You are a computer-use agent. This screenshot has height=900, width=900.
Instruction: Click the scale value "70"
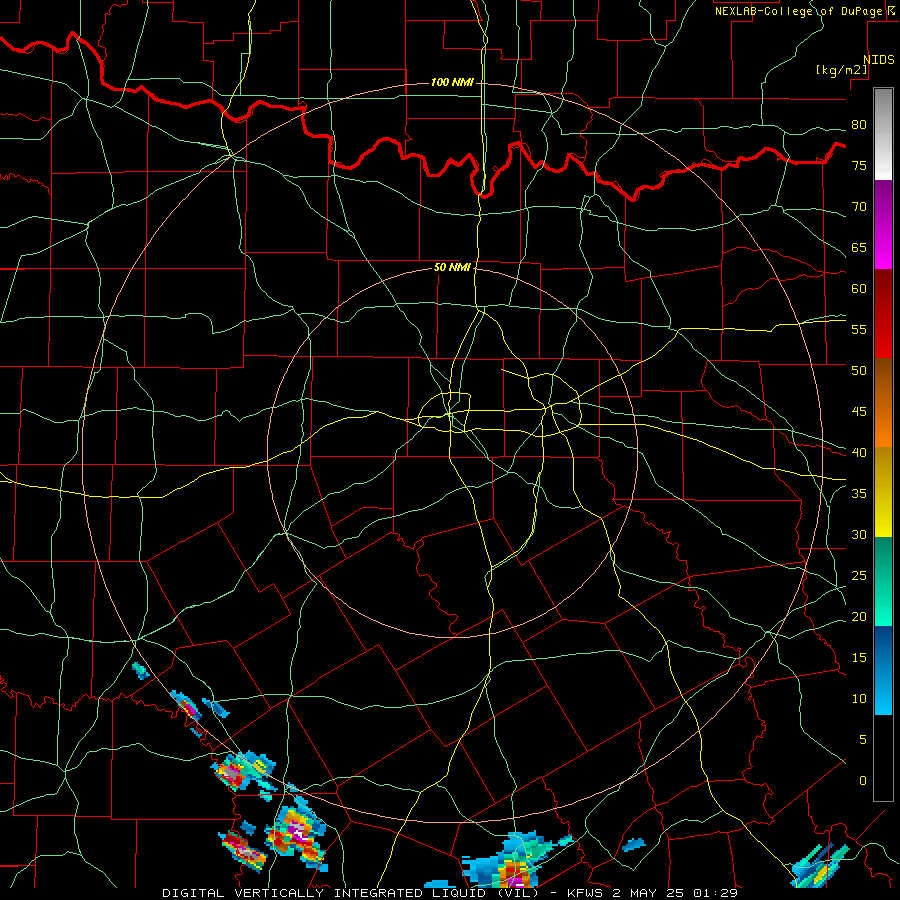pos(859,207)
